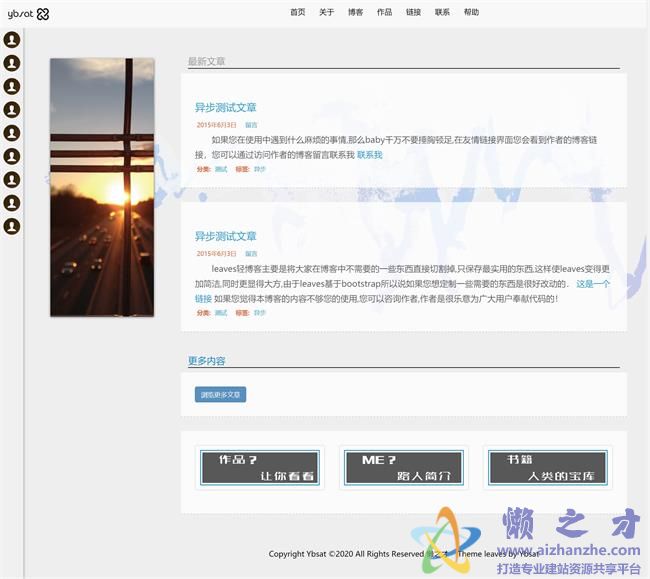Image resolution: width=650 pixels, height=579 pixels.
Task: Go to 首页 in the top navigation
Action: click(298, 12)
